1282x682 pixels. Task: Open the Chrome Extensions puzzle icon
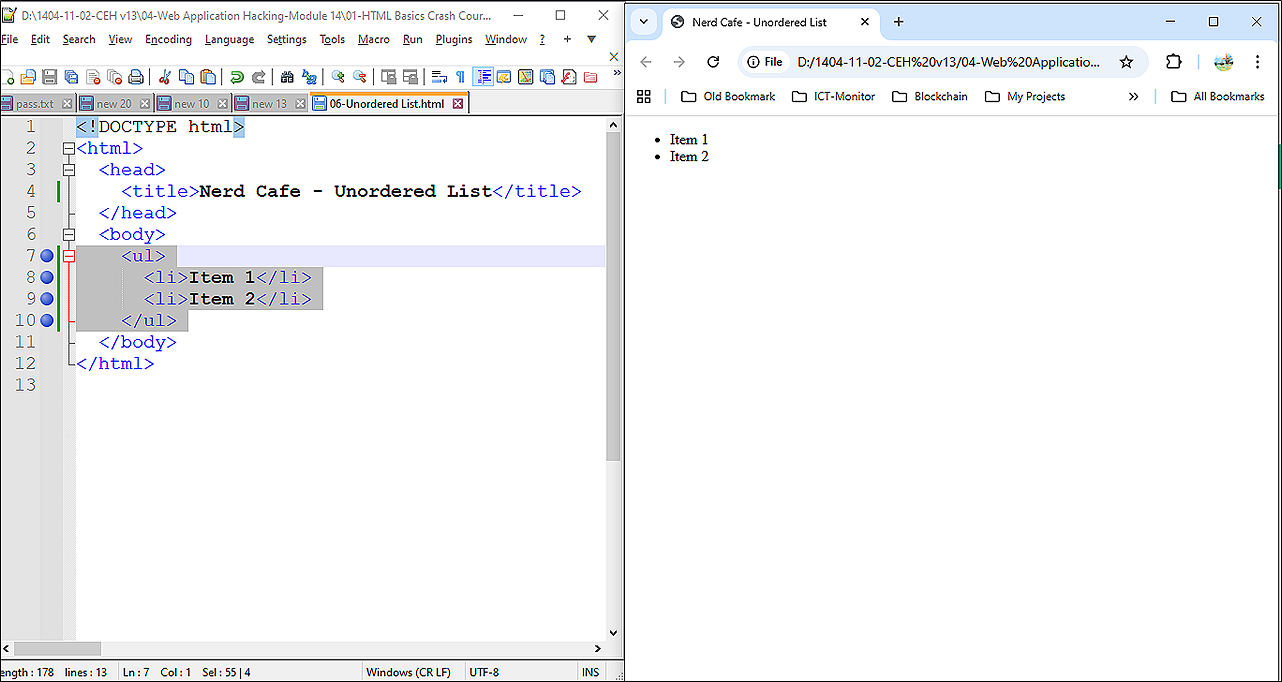pos(1174,62)
